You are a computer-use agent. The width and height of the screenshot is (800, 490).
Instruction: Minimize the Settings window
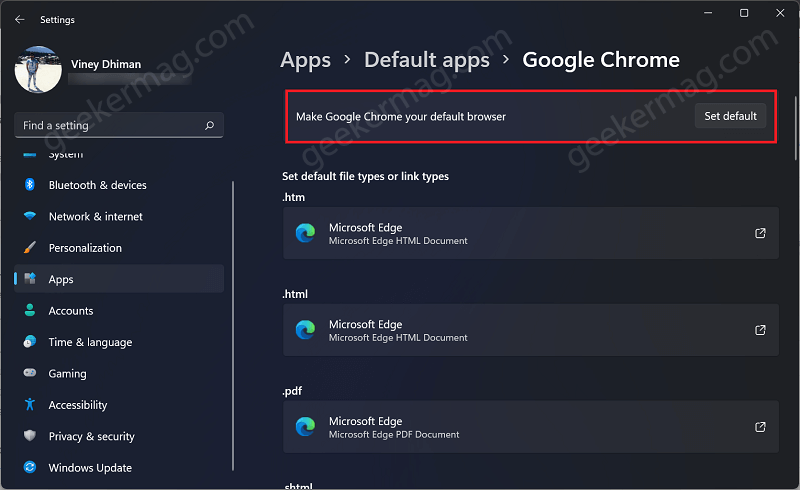point(708,13)
